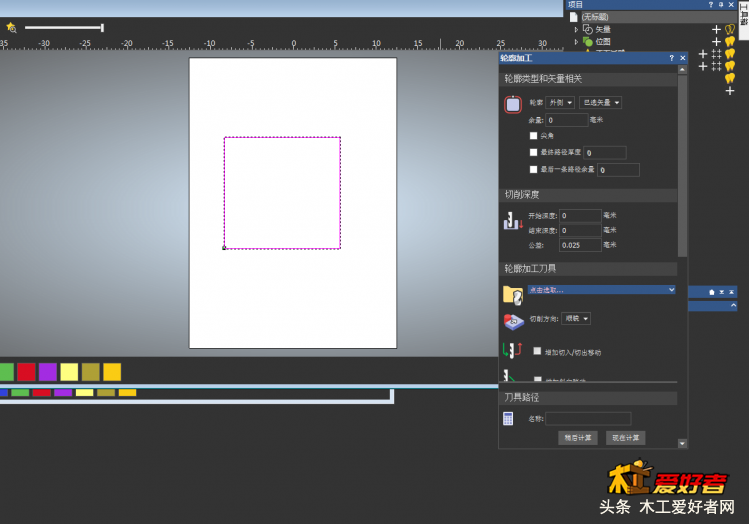This screenshot has height=524, width=749.
Task: Add a new layer with 矢量 row plus
Action: (x=716, y=30)
